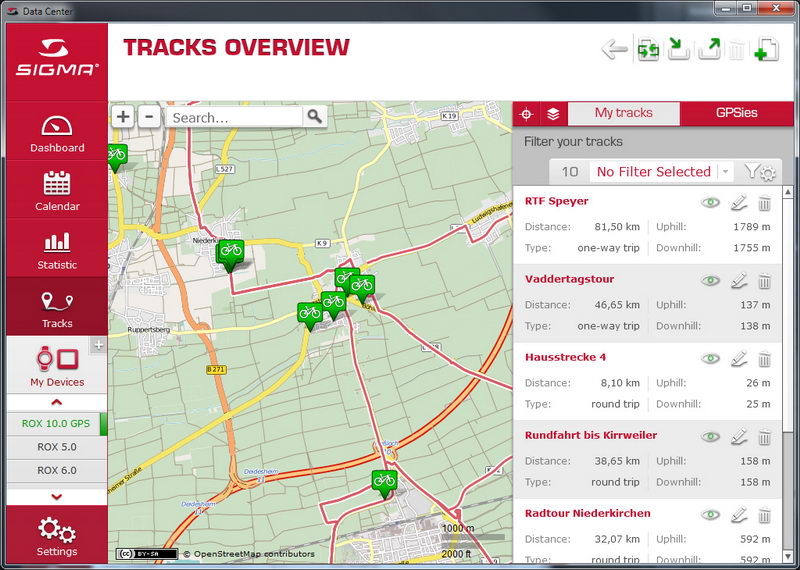Click the import track toolbar icon
Viewport: 800px width, 570px height.
click(679, 49)
